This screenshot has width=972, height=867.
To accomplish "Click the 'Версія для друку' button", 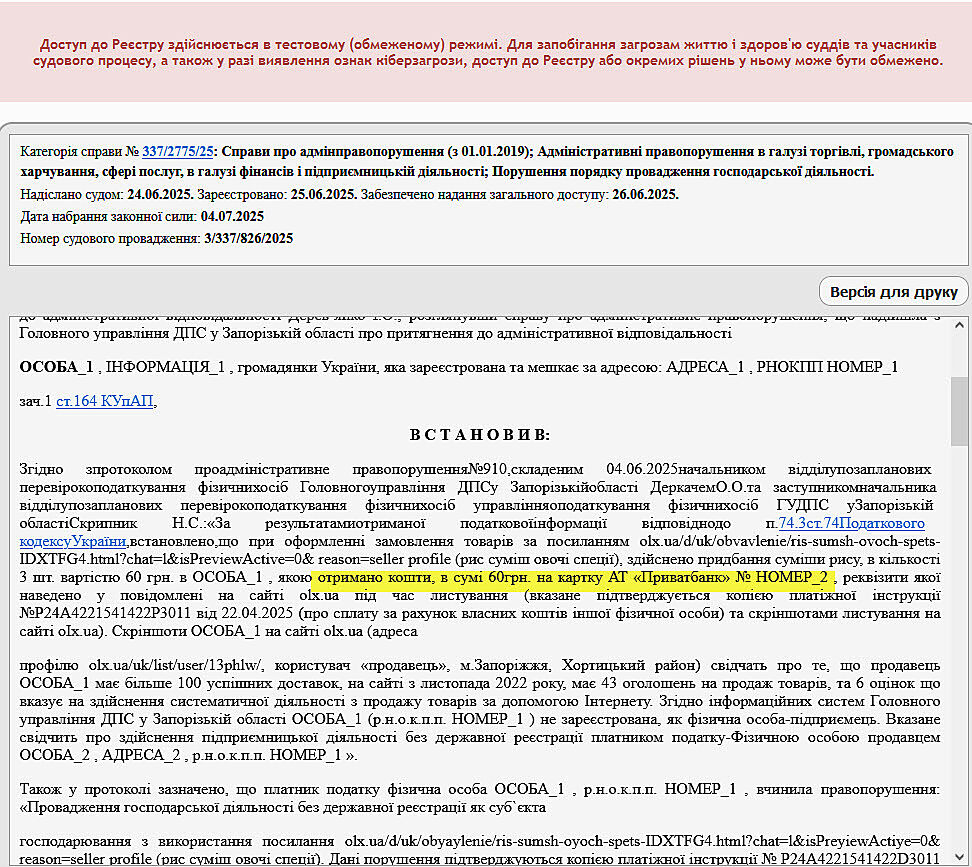I will (894, 292).
